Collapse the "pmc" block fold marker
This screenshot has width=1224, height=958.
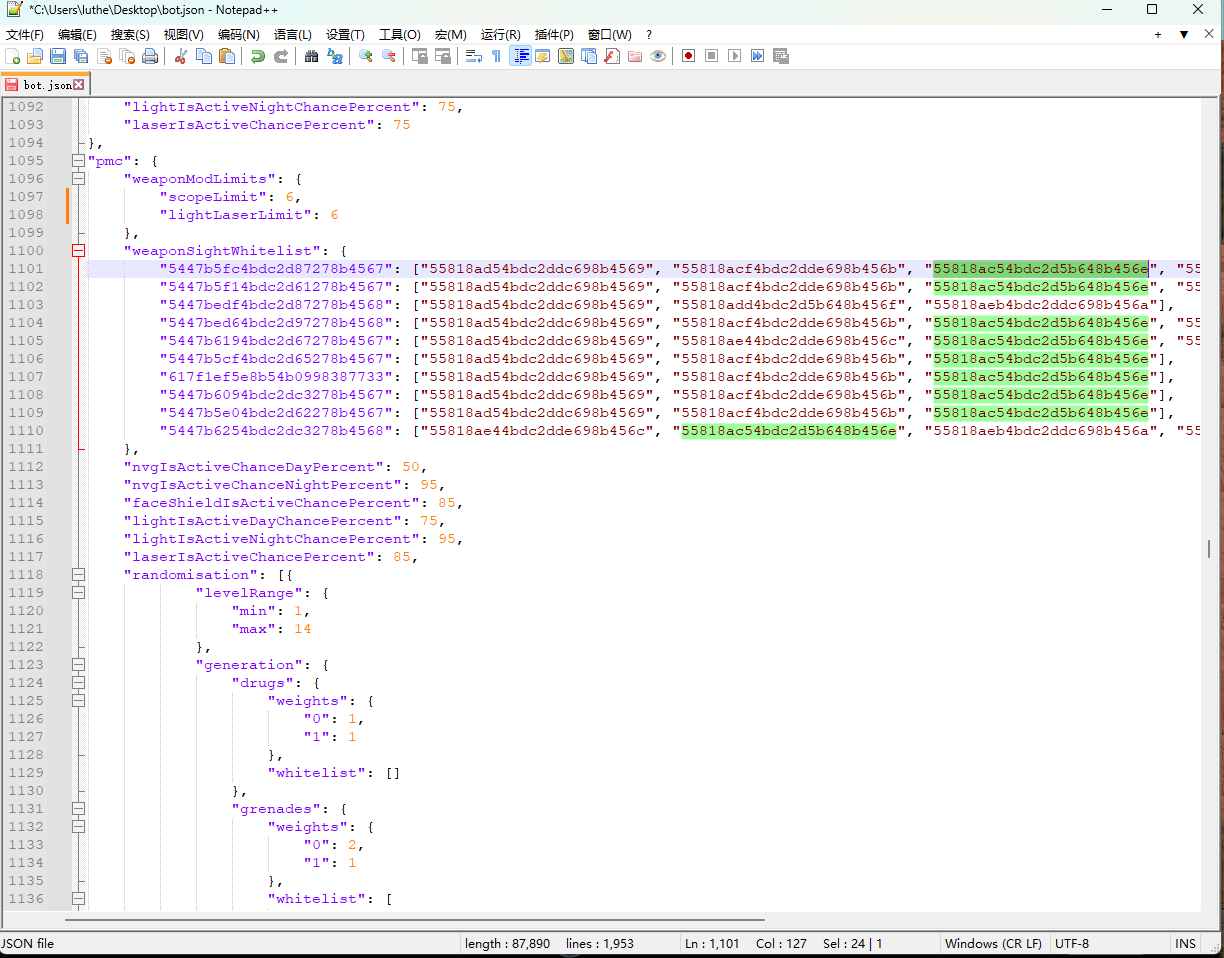point(78,161)
